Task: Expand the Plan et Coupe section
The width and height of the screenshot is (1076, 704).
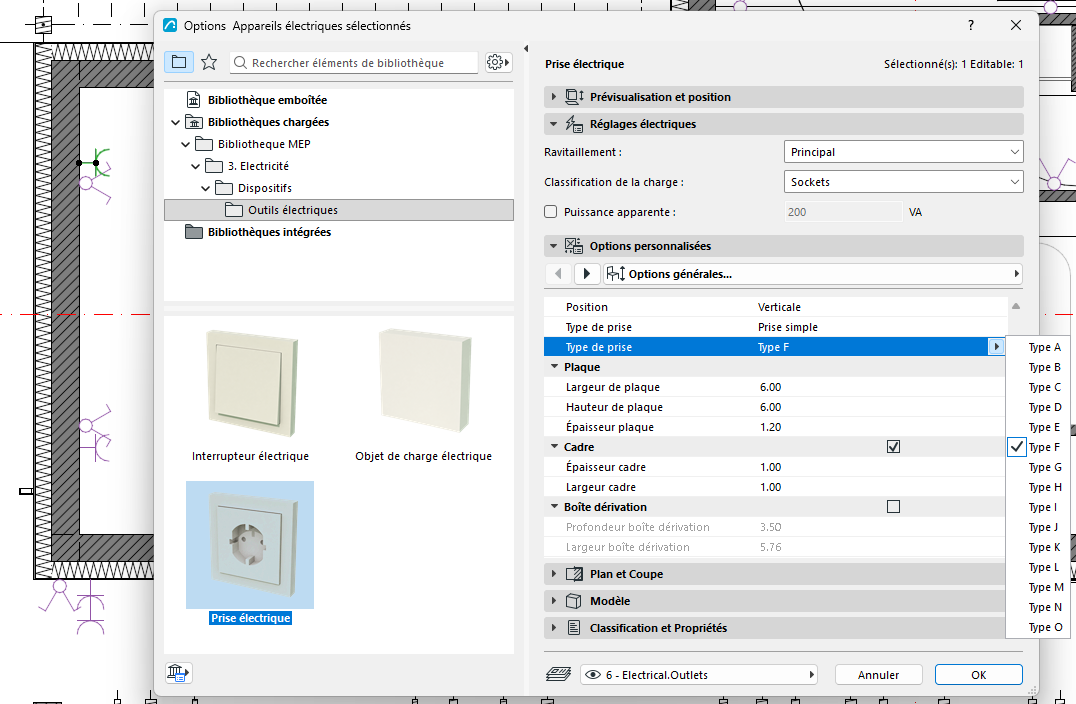Action: point(554,574)
